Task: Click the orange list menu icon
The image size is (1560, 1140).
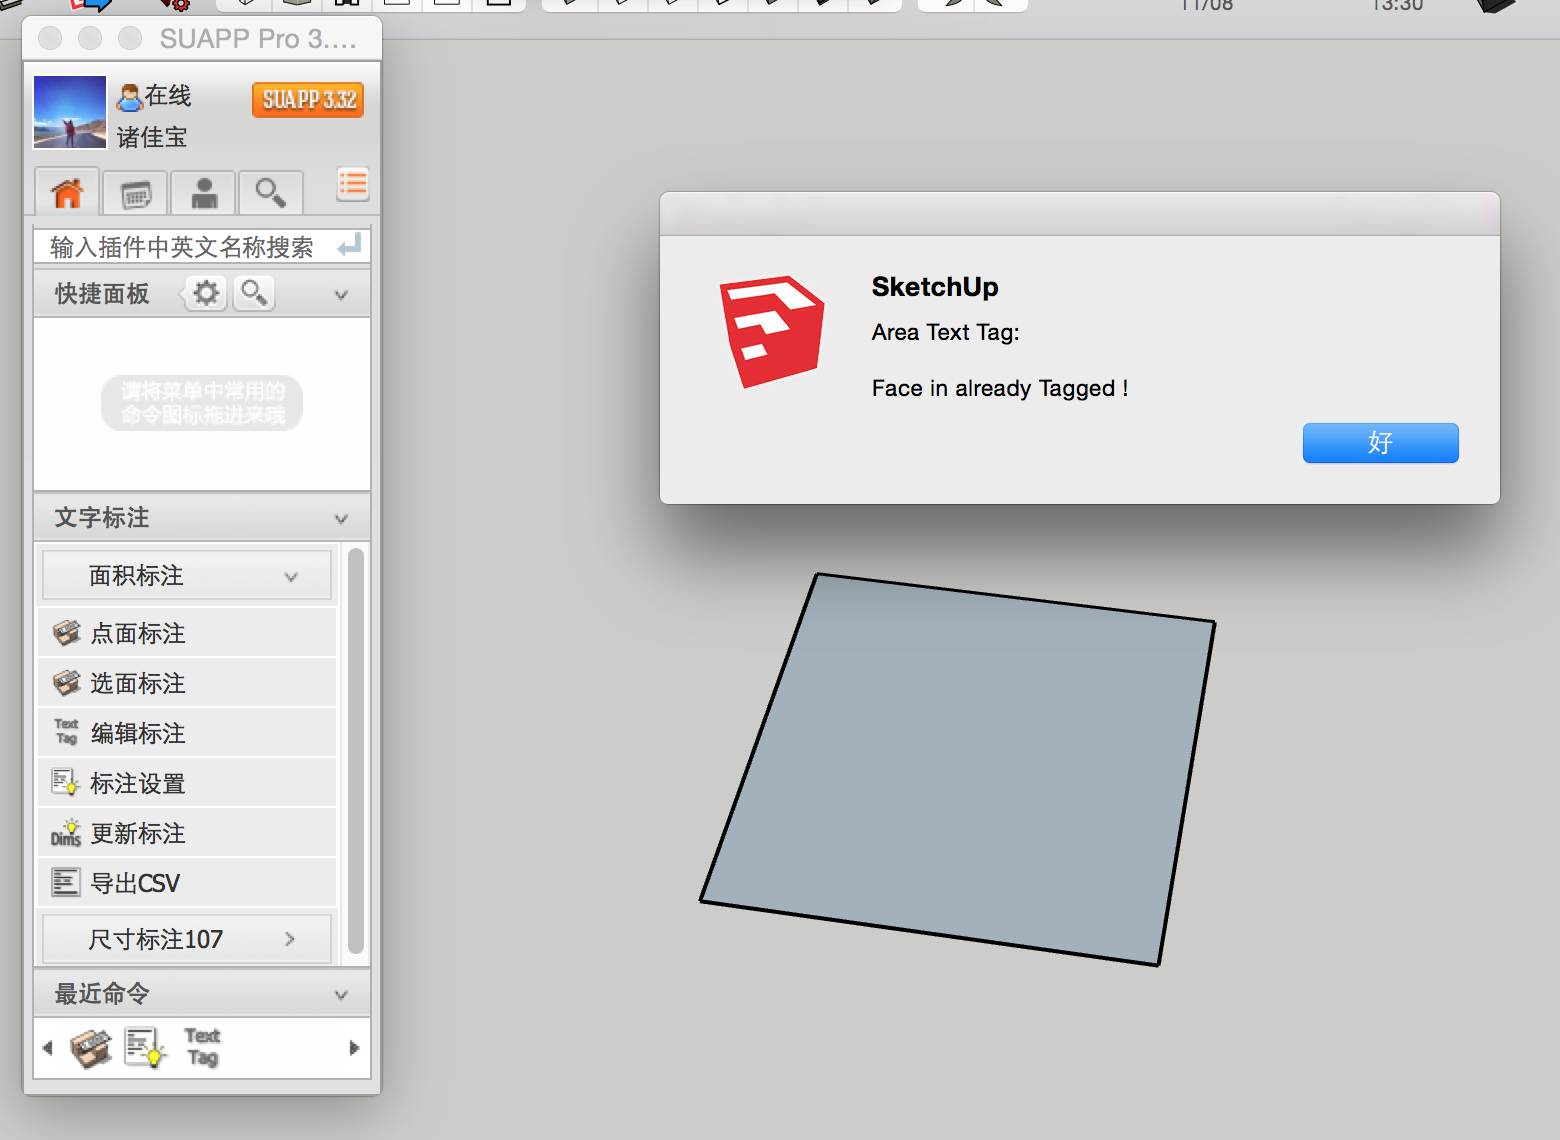Action: point(352,184)
